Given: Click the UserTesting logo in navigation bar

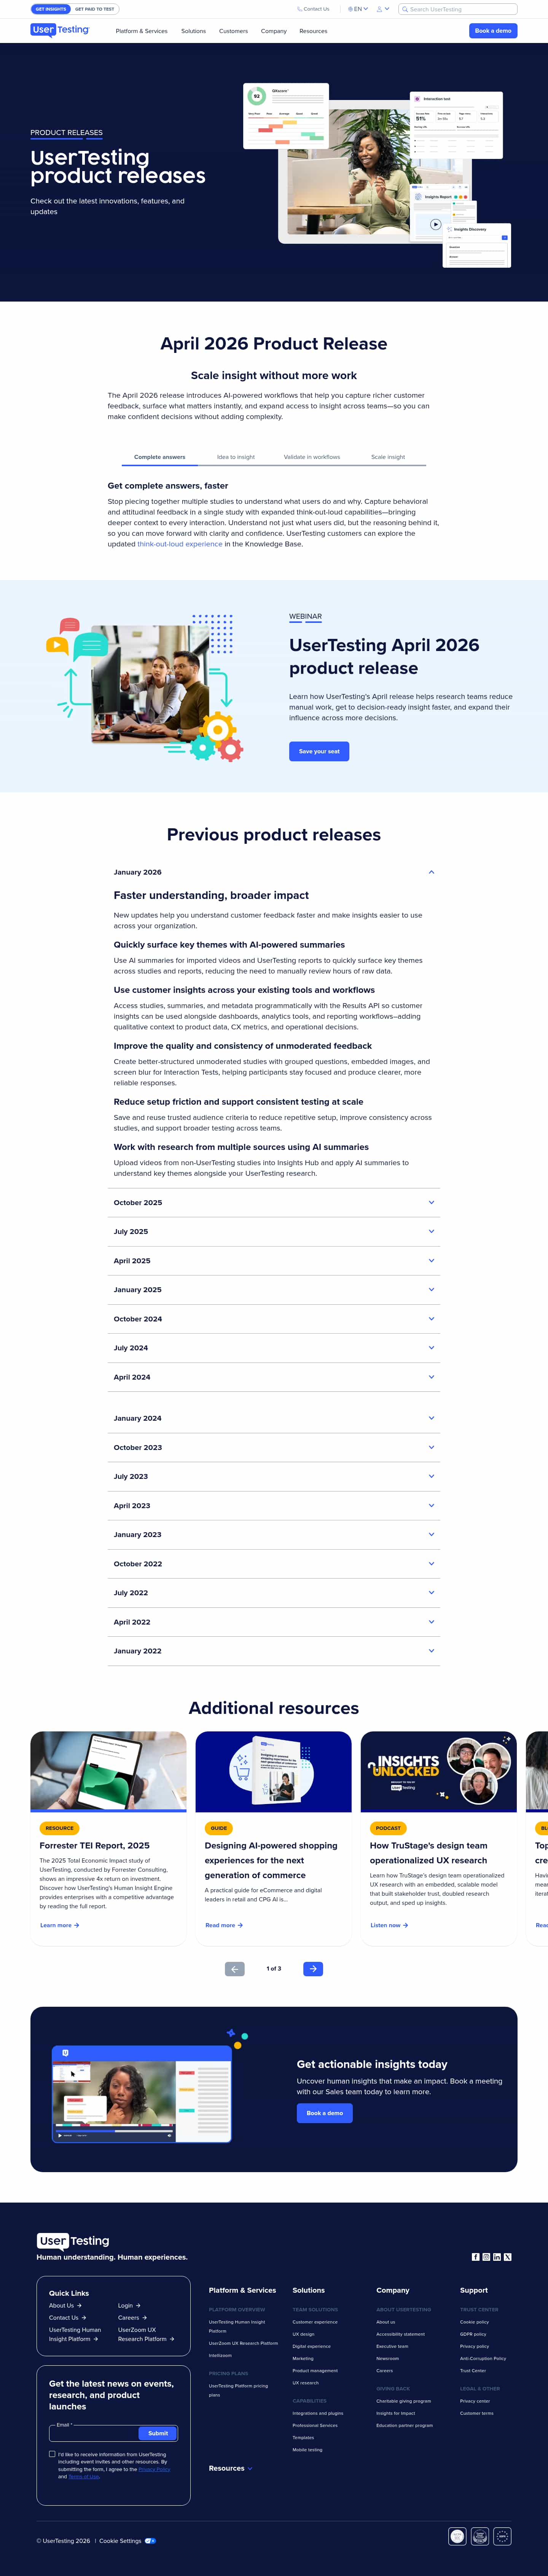Looking at the screenshot, I should pos(60,30).
